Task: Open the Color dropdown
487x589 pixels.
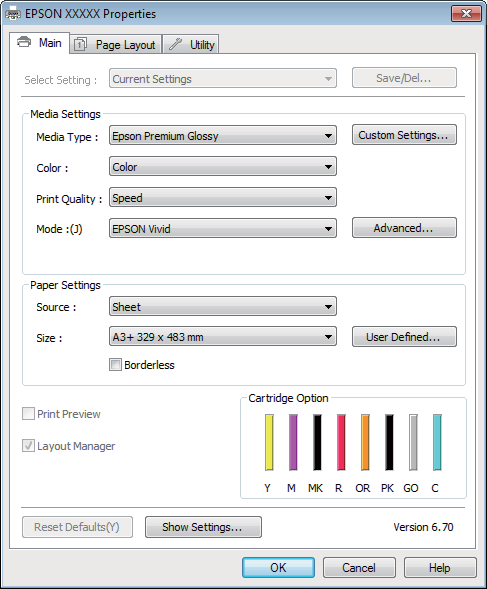Action: click(223, 166)
